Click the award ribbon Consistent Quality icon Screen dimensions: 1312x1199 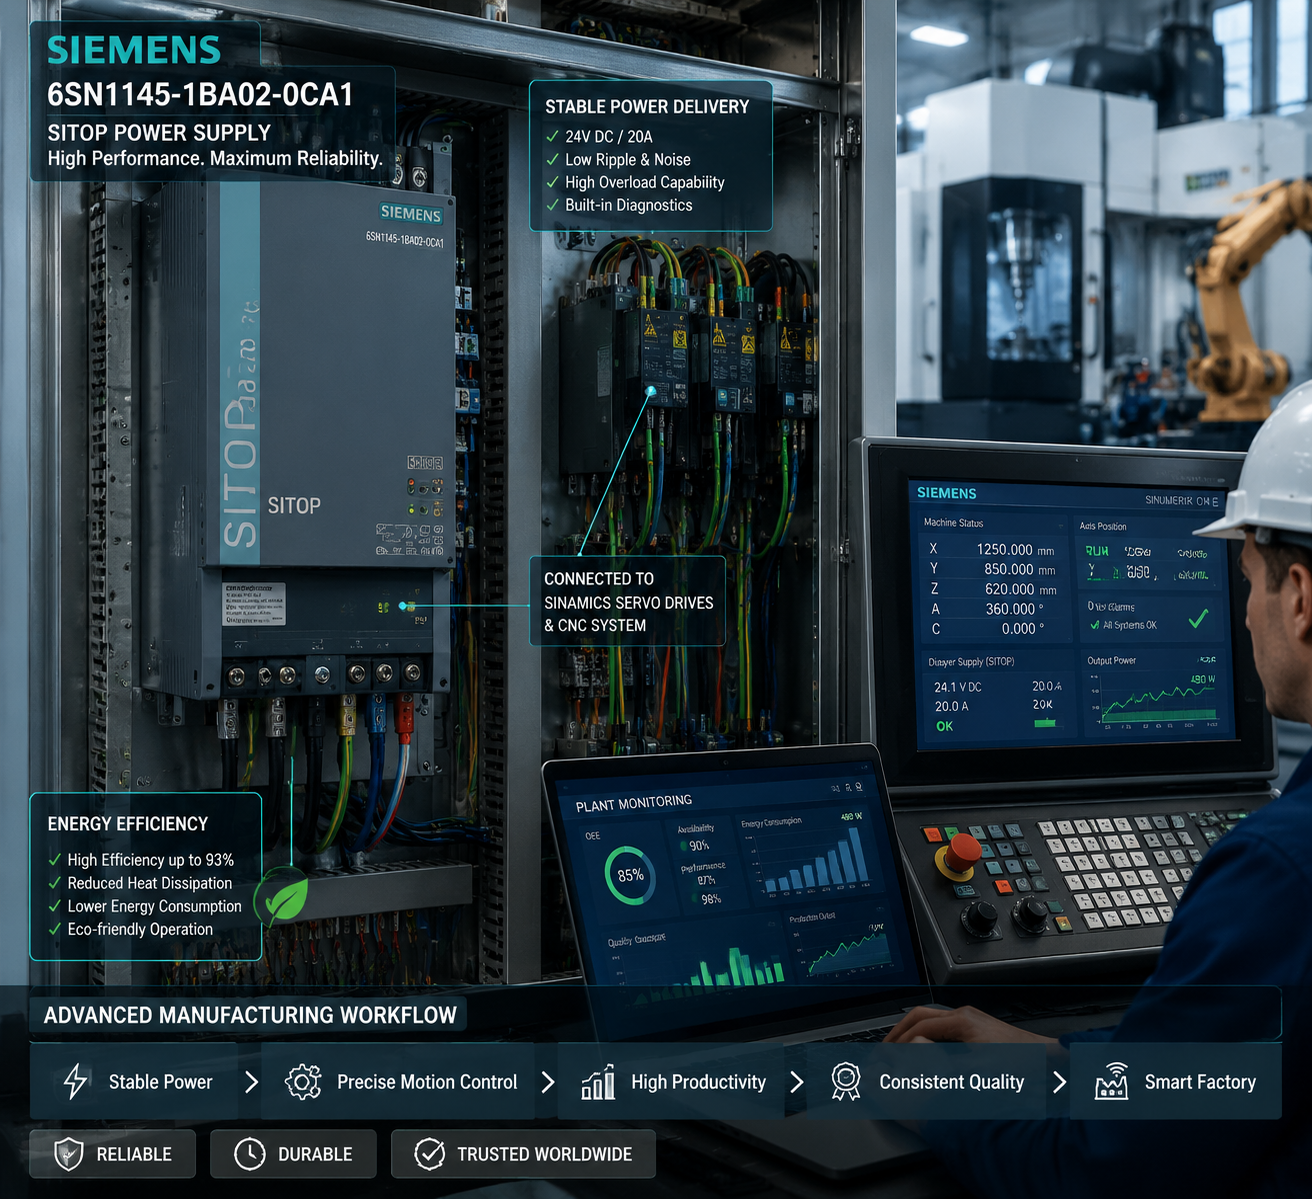pyautogui.click(x=846, y=1082)
